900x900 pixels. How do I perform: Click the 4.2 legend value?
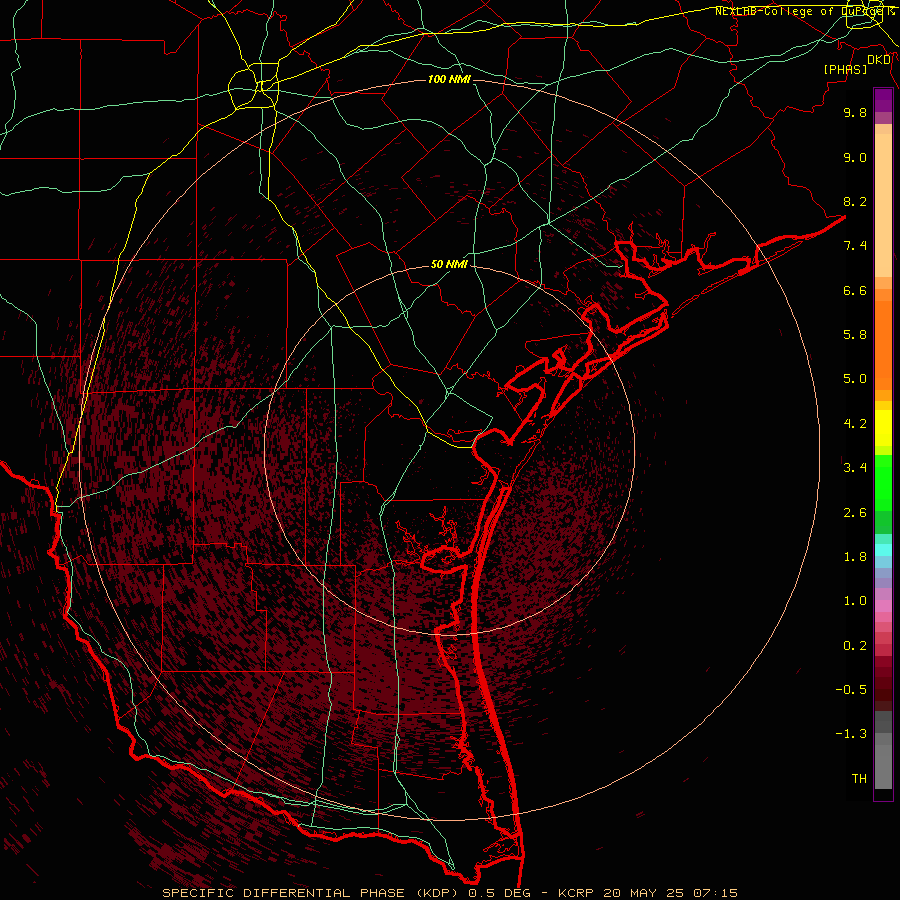click(855, 424)
